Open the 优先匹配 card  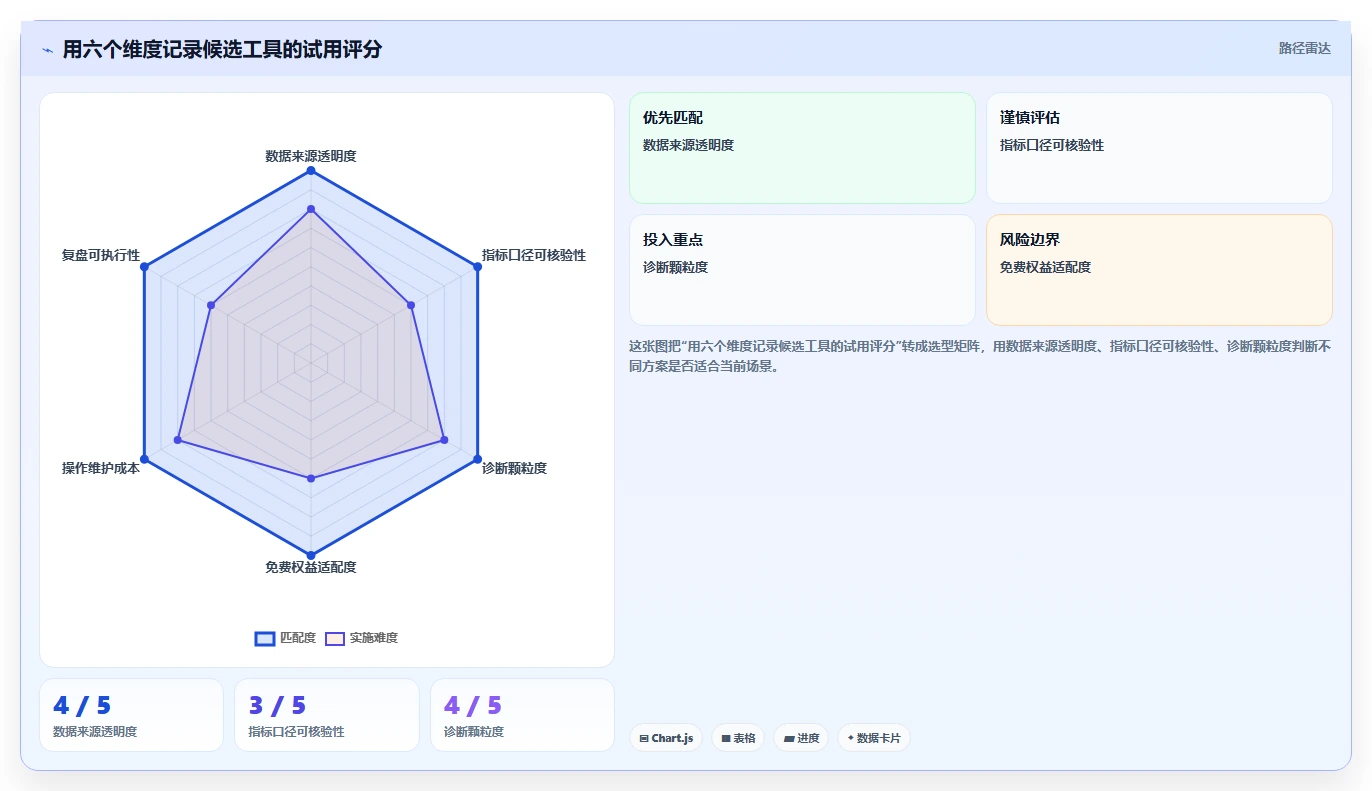[802, 148]
